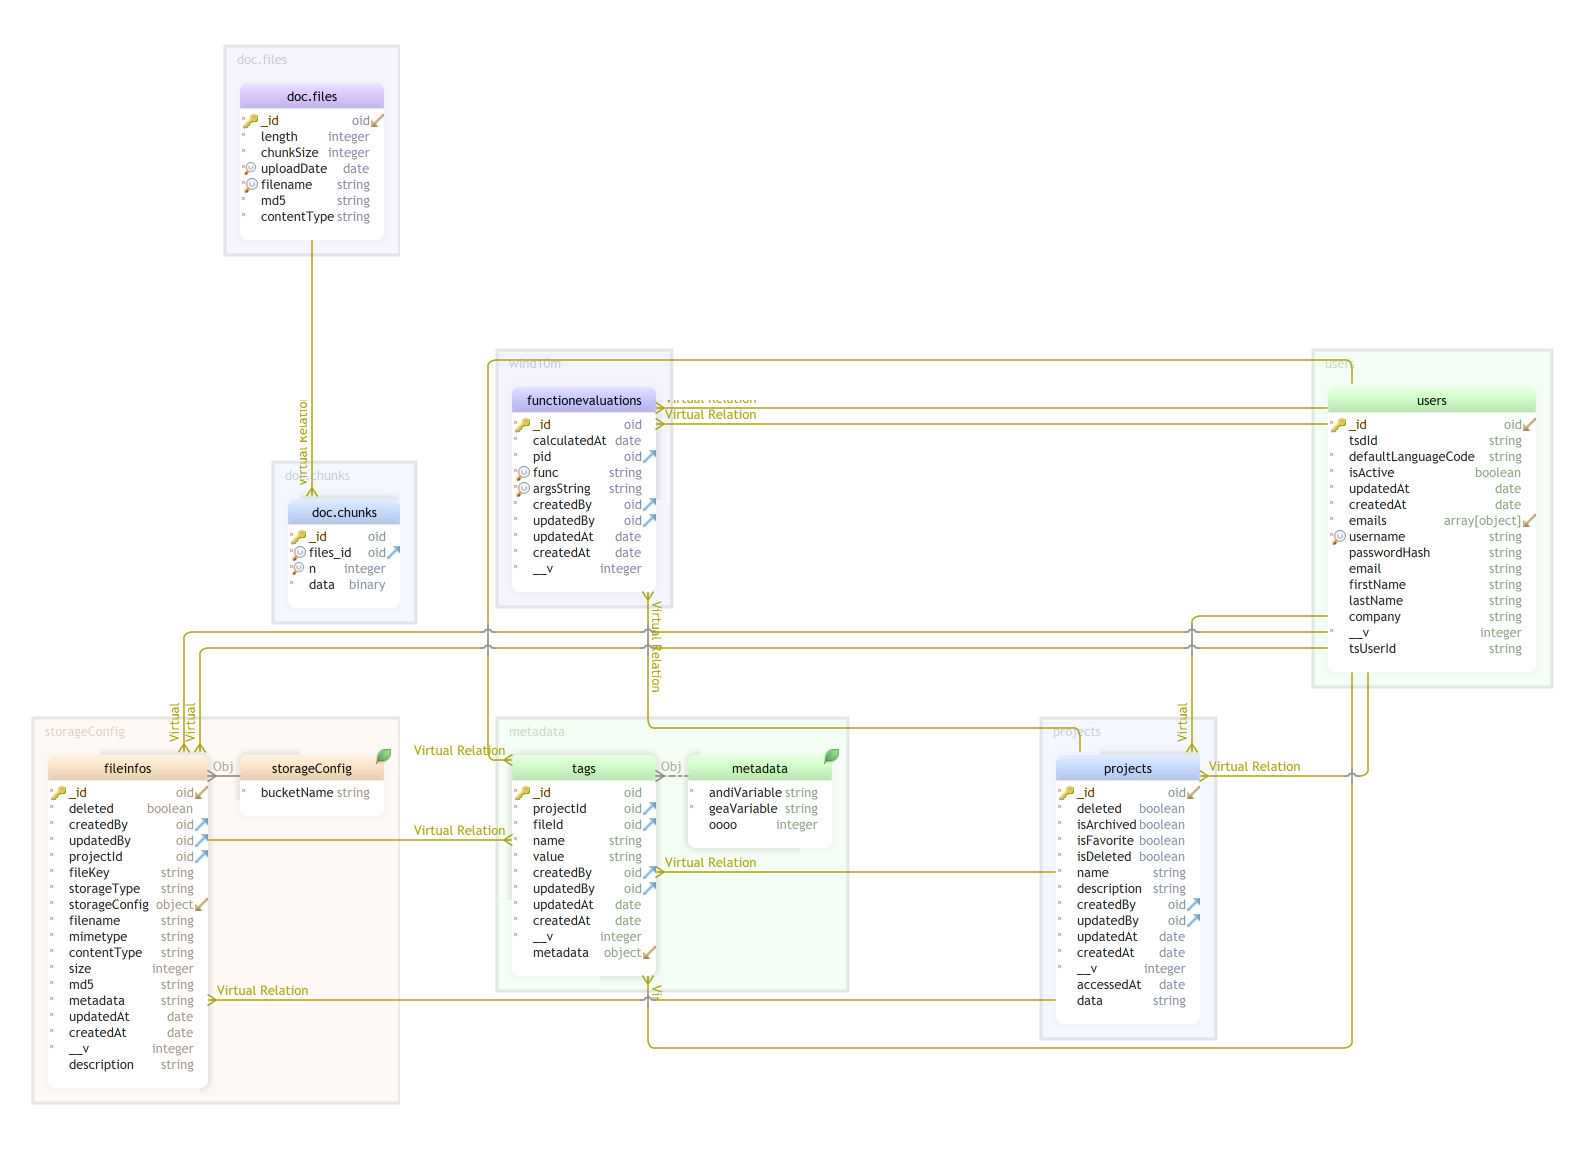Click the arrow icon beside doc.chunks files_id
The image size is (1584, 1168).
pos(393,553)
